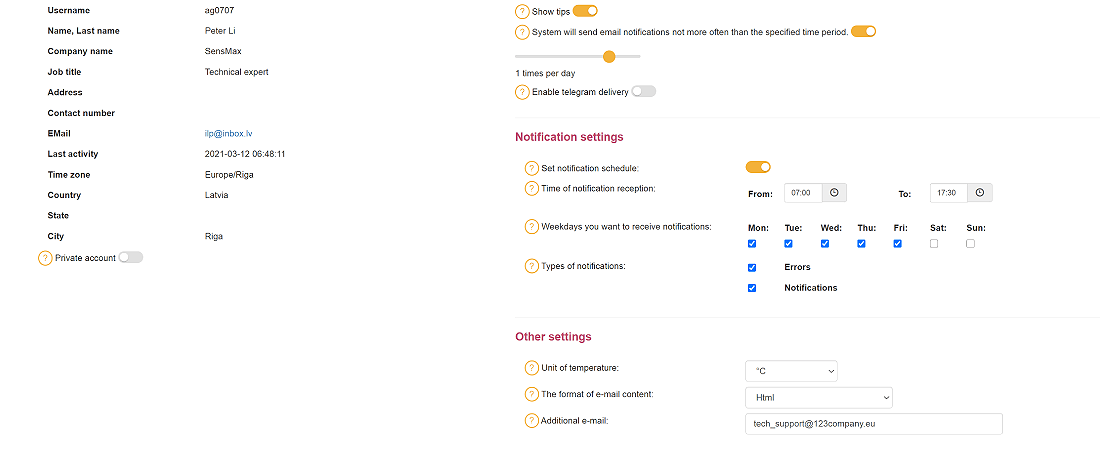The height and width of the screenshot is (451, 1100).
Task: Click the help icon next to Private account
Action: [45, 258]
